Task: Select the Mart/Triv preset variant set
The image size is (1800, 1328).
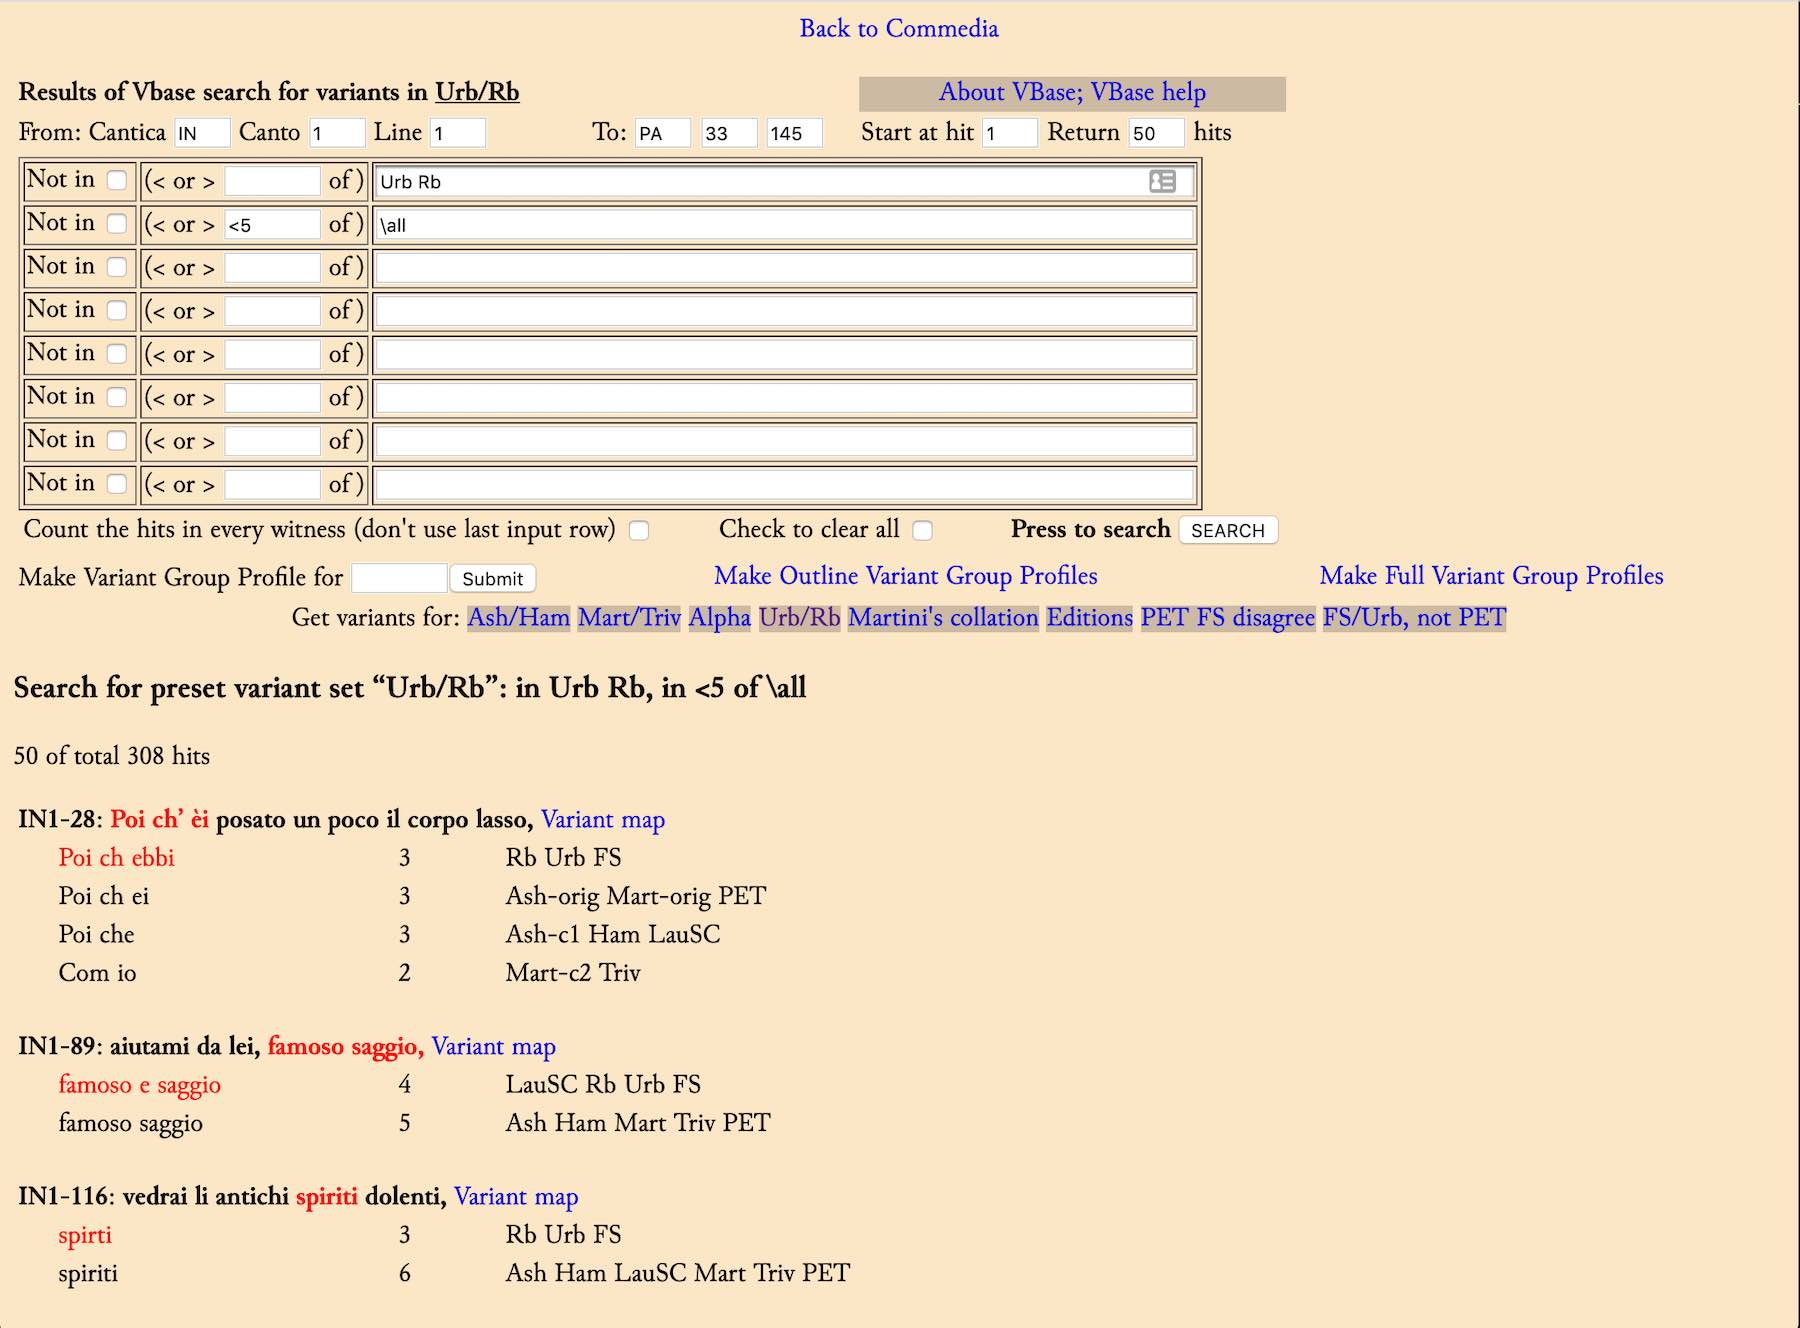Action: pyautogui.click(x=629, y=618)
